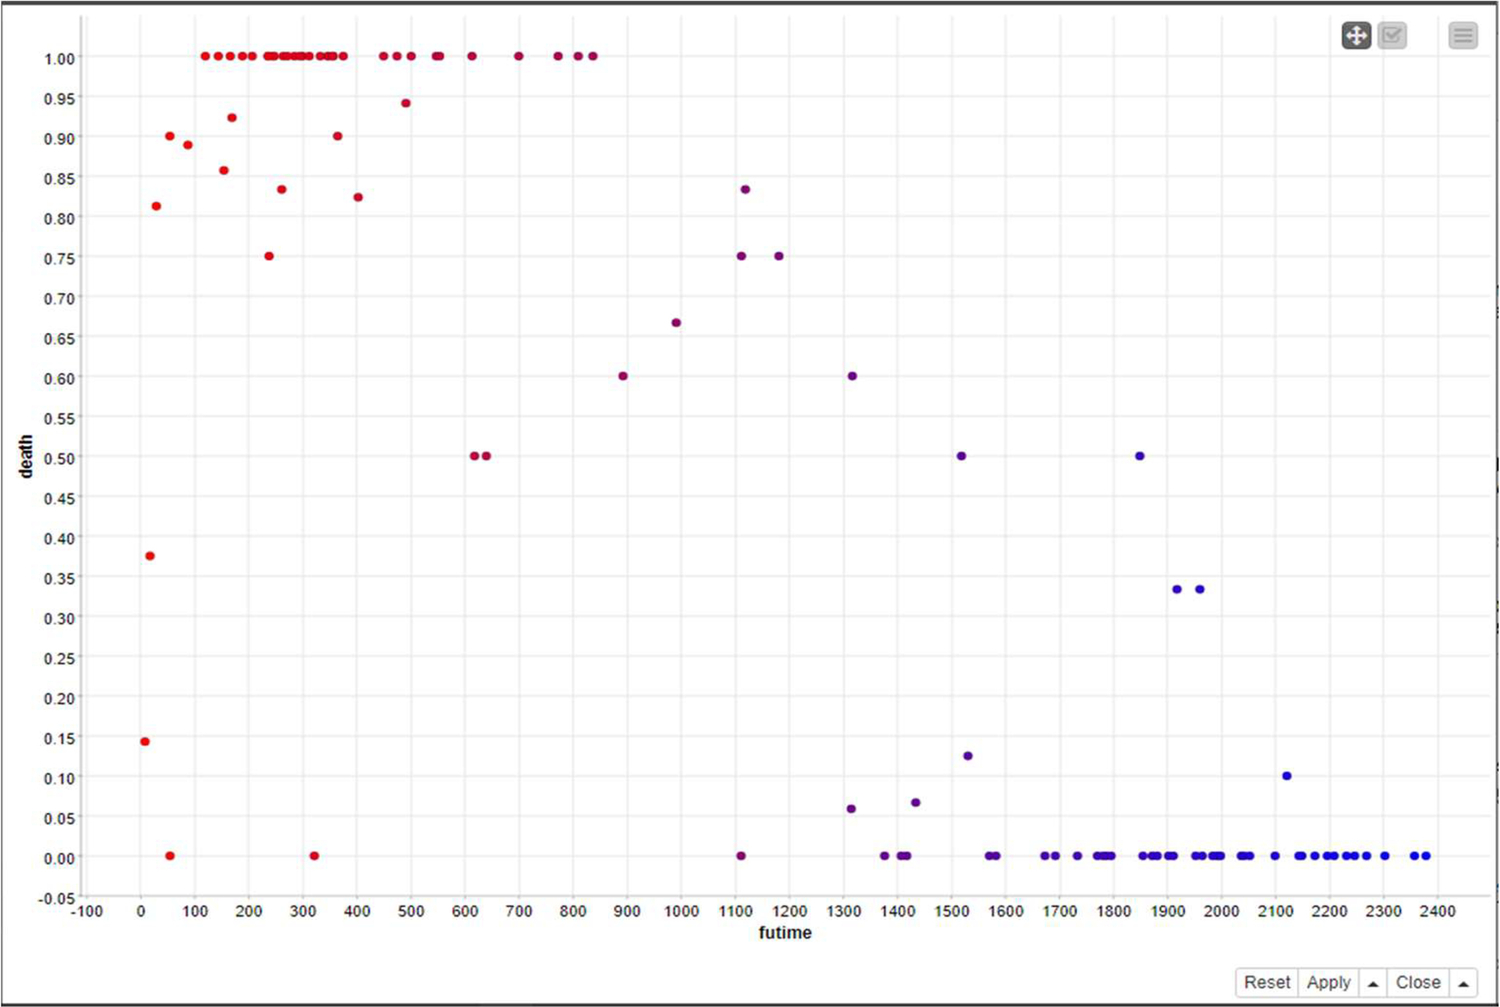This screenshot has width=1500, height=1007.
Task: Select the point at death 0.75 near futime 1180
Action: [x=779, y=257]
